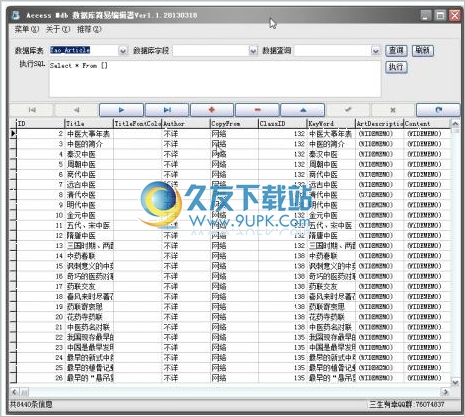
Task: Delete current record with minus button
Action: coord(257,110)
